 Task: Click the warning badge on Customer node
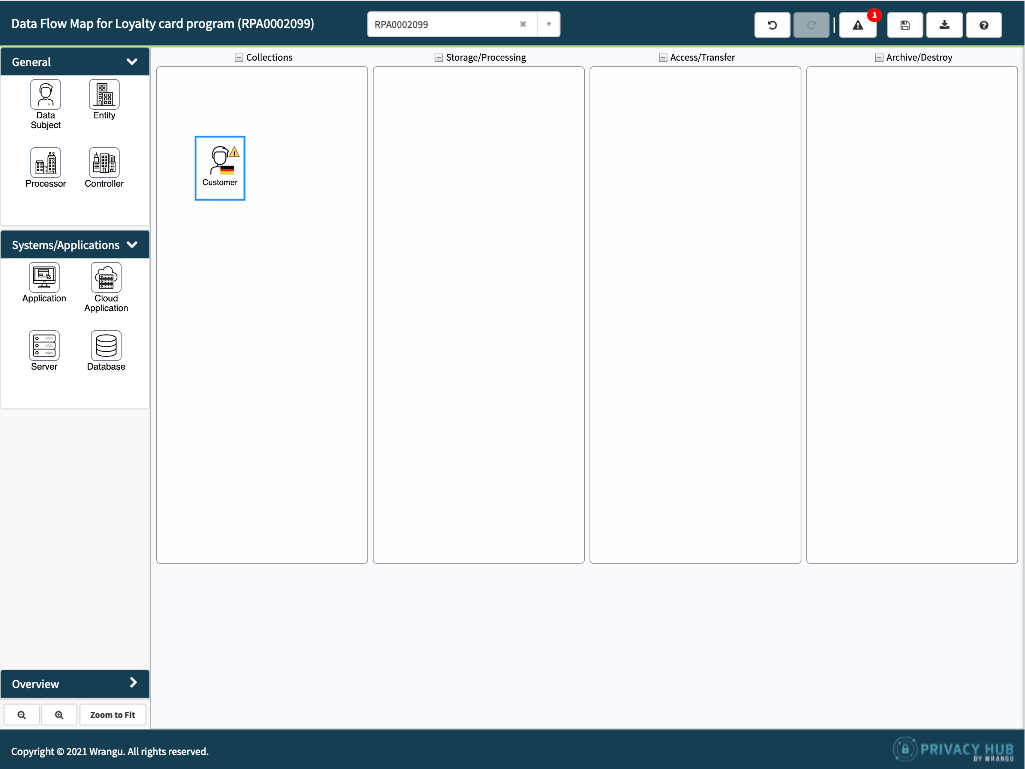click(234, 152)
